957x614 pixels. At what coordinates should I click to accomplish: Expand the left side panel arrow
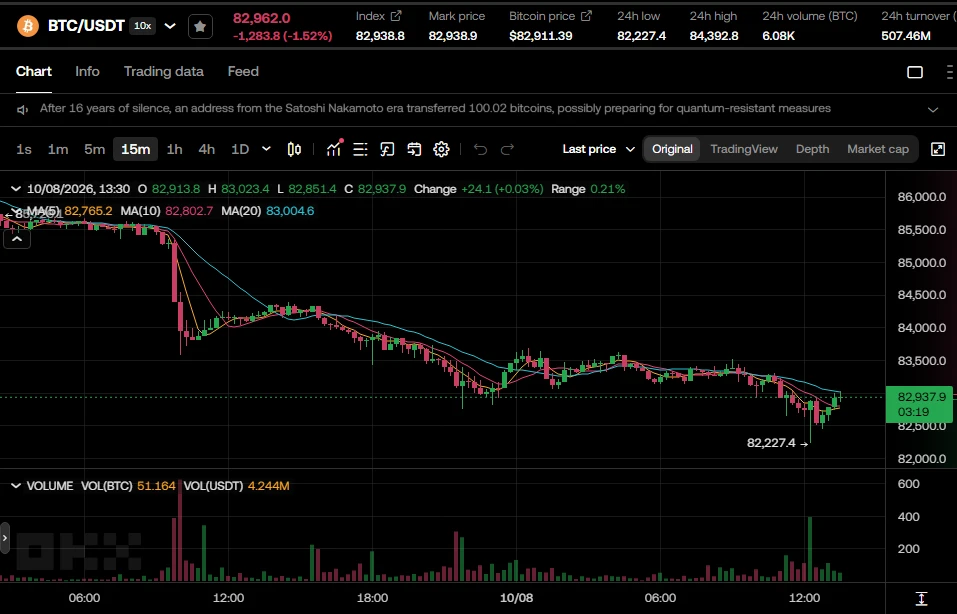click(5, 538)
